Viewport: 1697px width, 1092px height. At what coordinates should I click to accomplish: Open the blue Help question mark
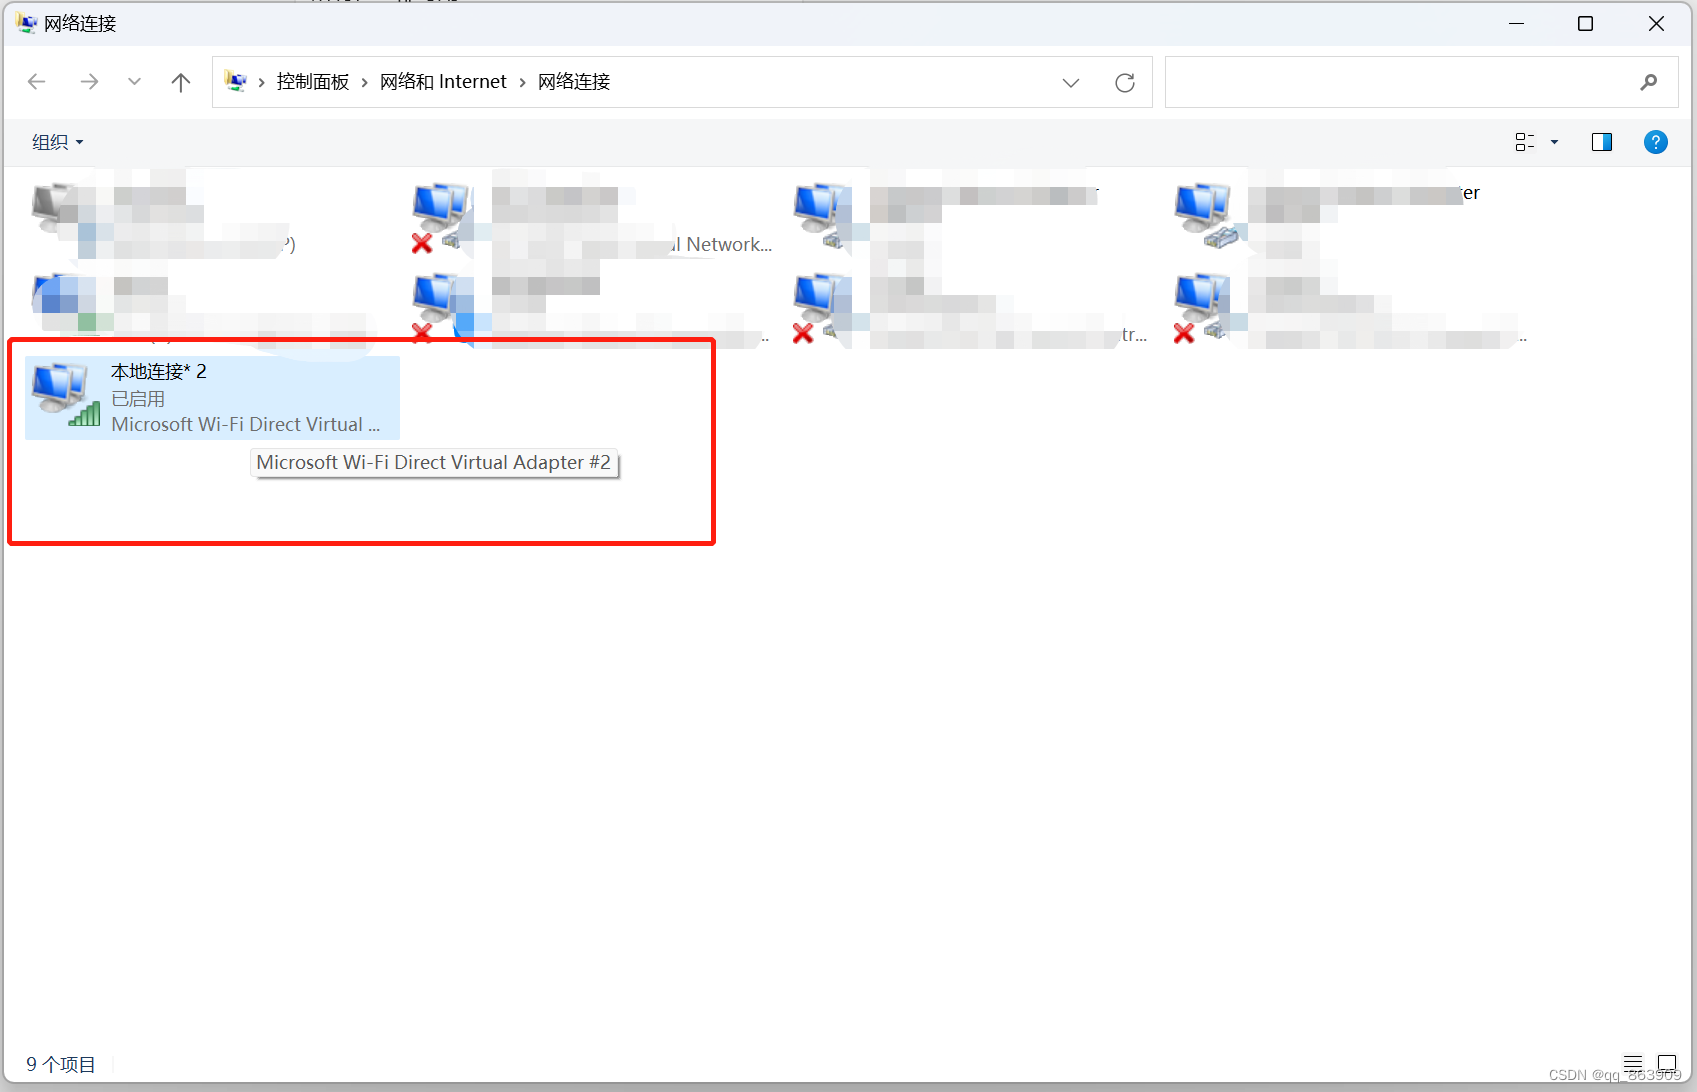coord(1655,142)
